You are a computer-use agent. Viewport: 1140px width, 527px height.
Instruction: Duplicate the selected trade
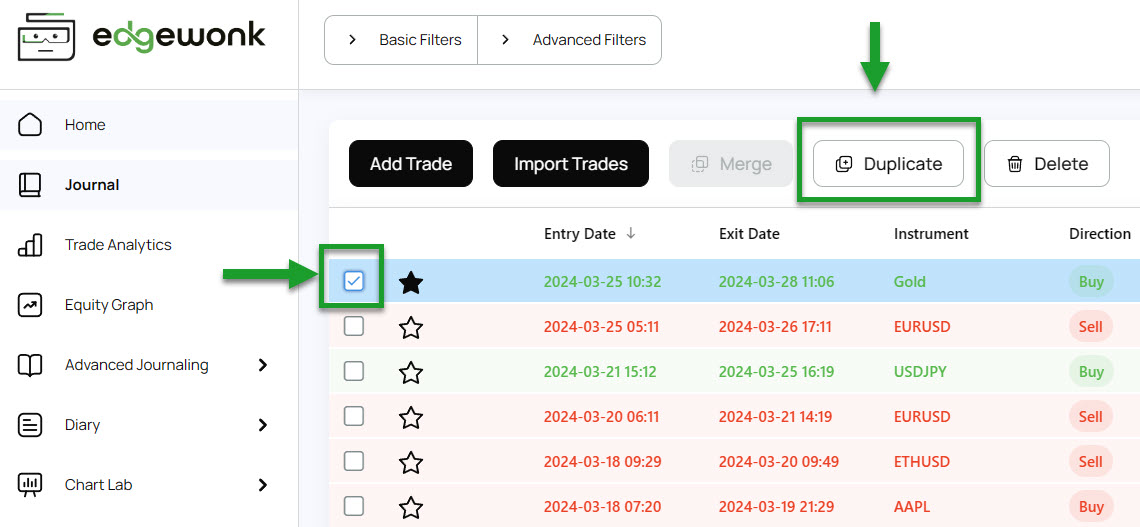point(888,164)
